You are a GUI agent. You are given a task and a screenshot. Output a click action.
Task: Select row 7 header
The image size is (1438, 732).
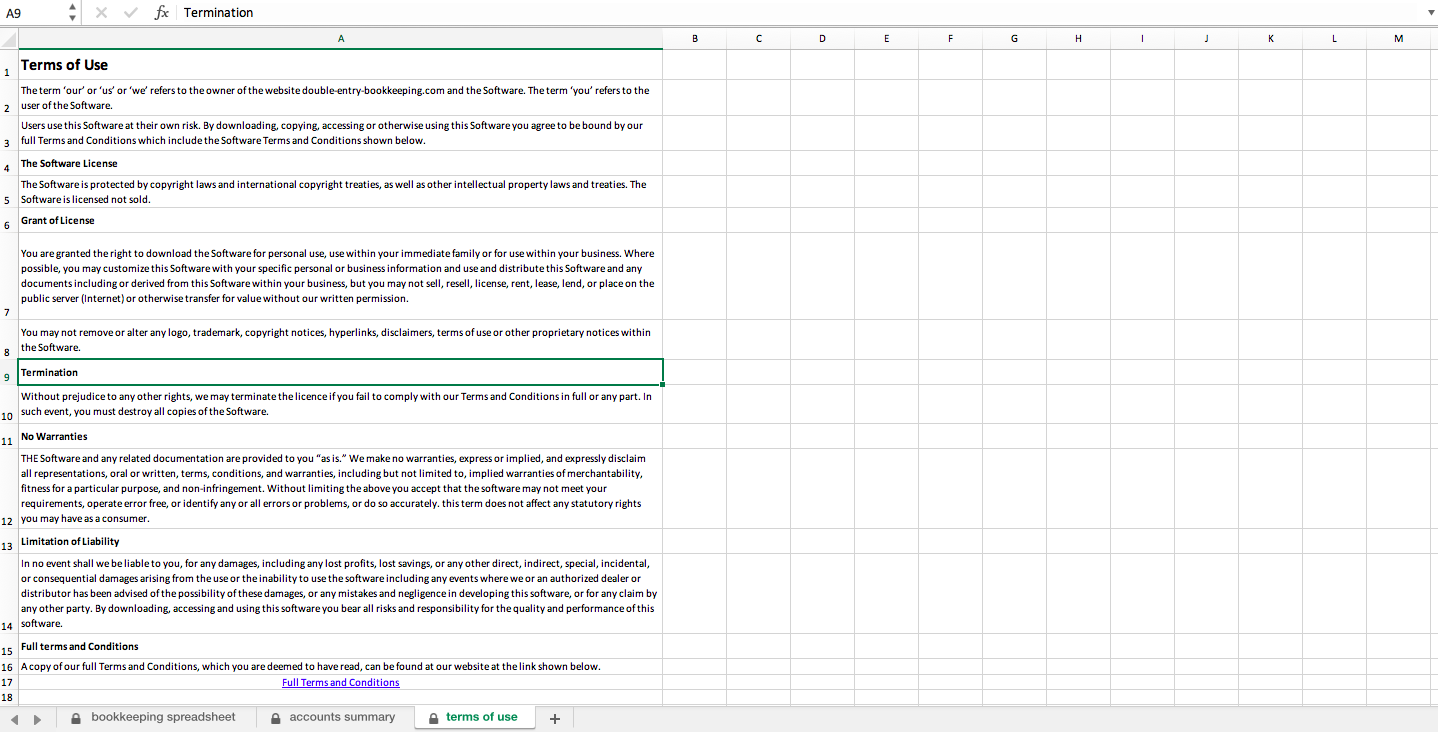(x=9, y=276)
